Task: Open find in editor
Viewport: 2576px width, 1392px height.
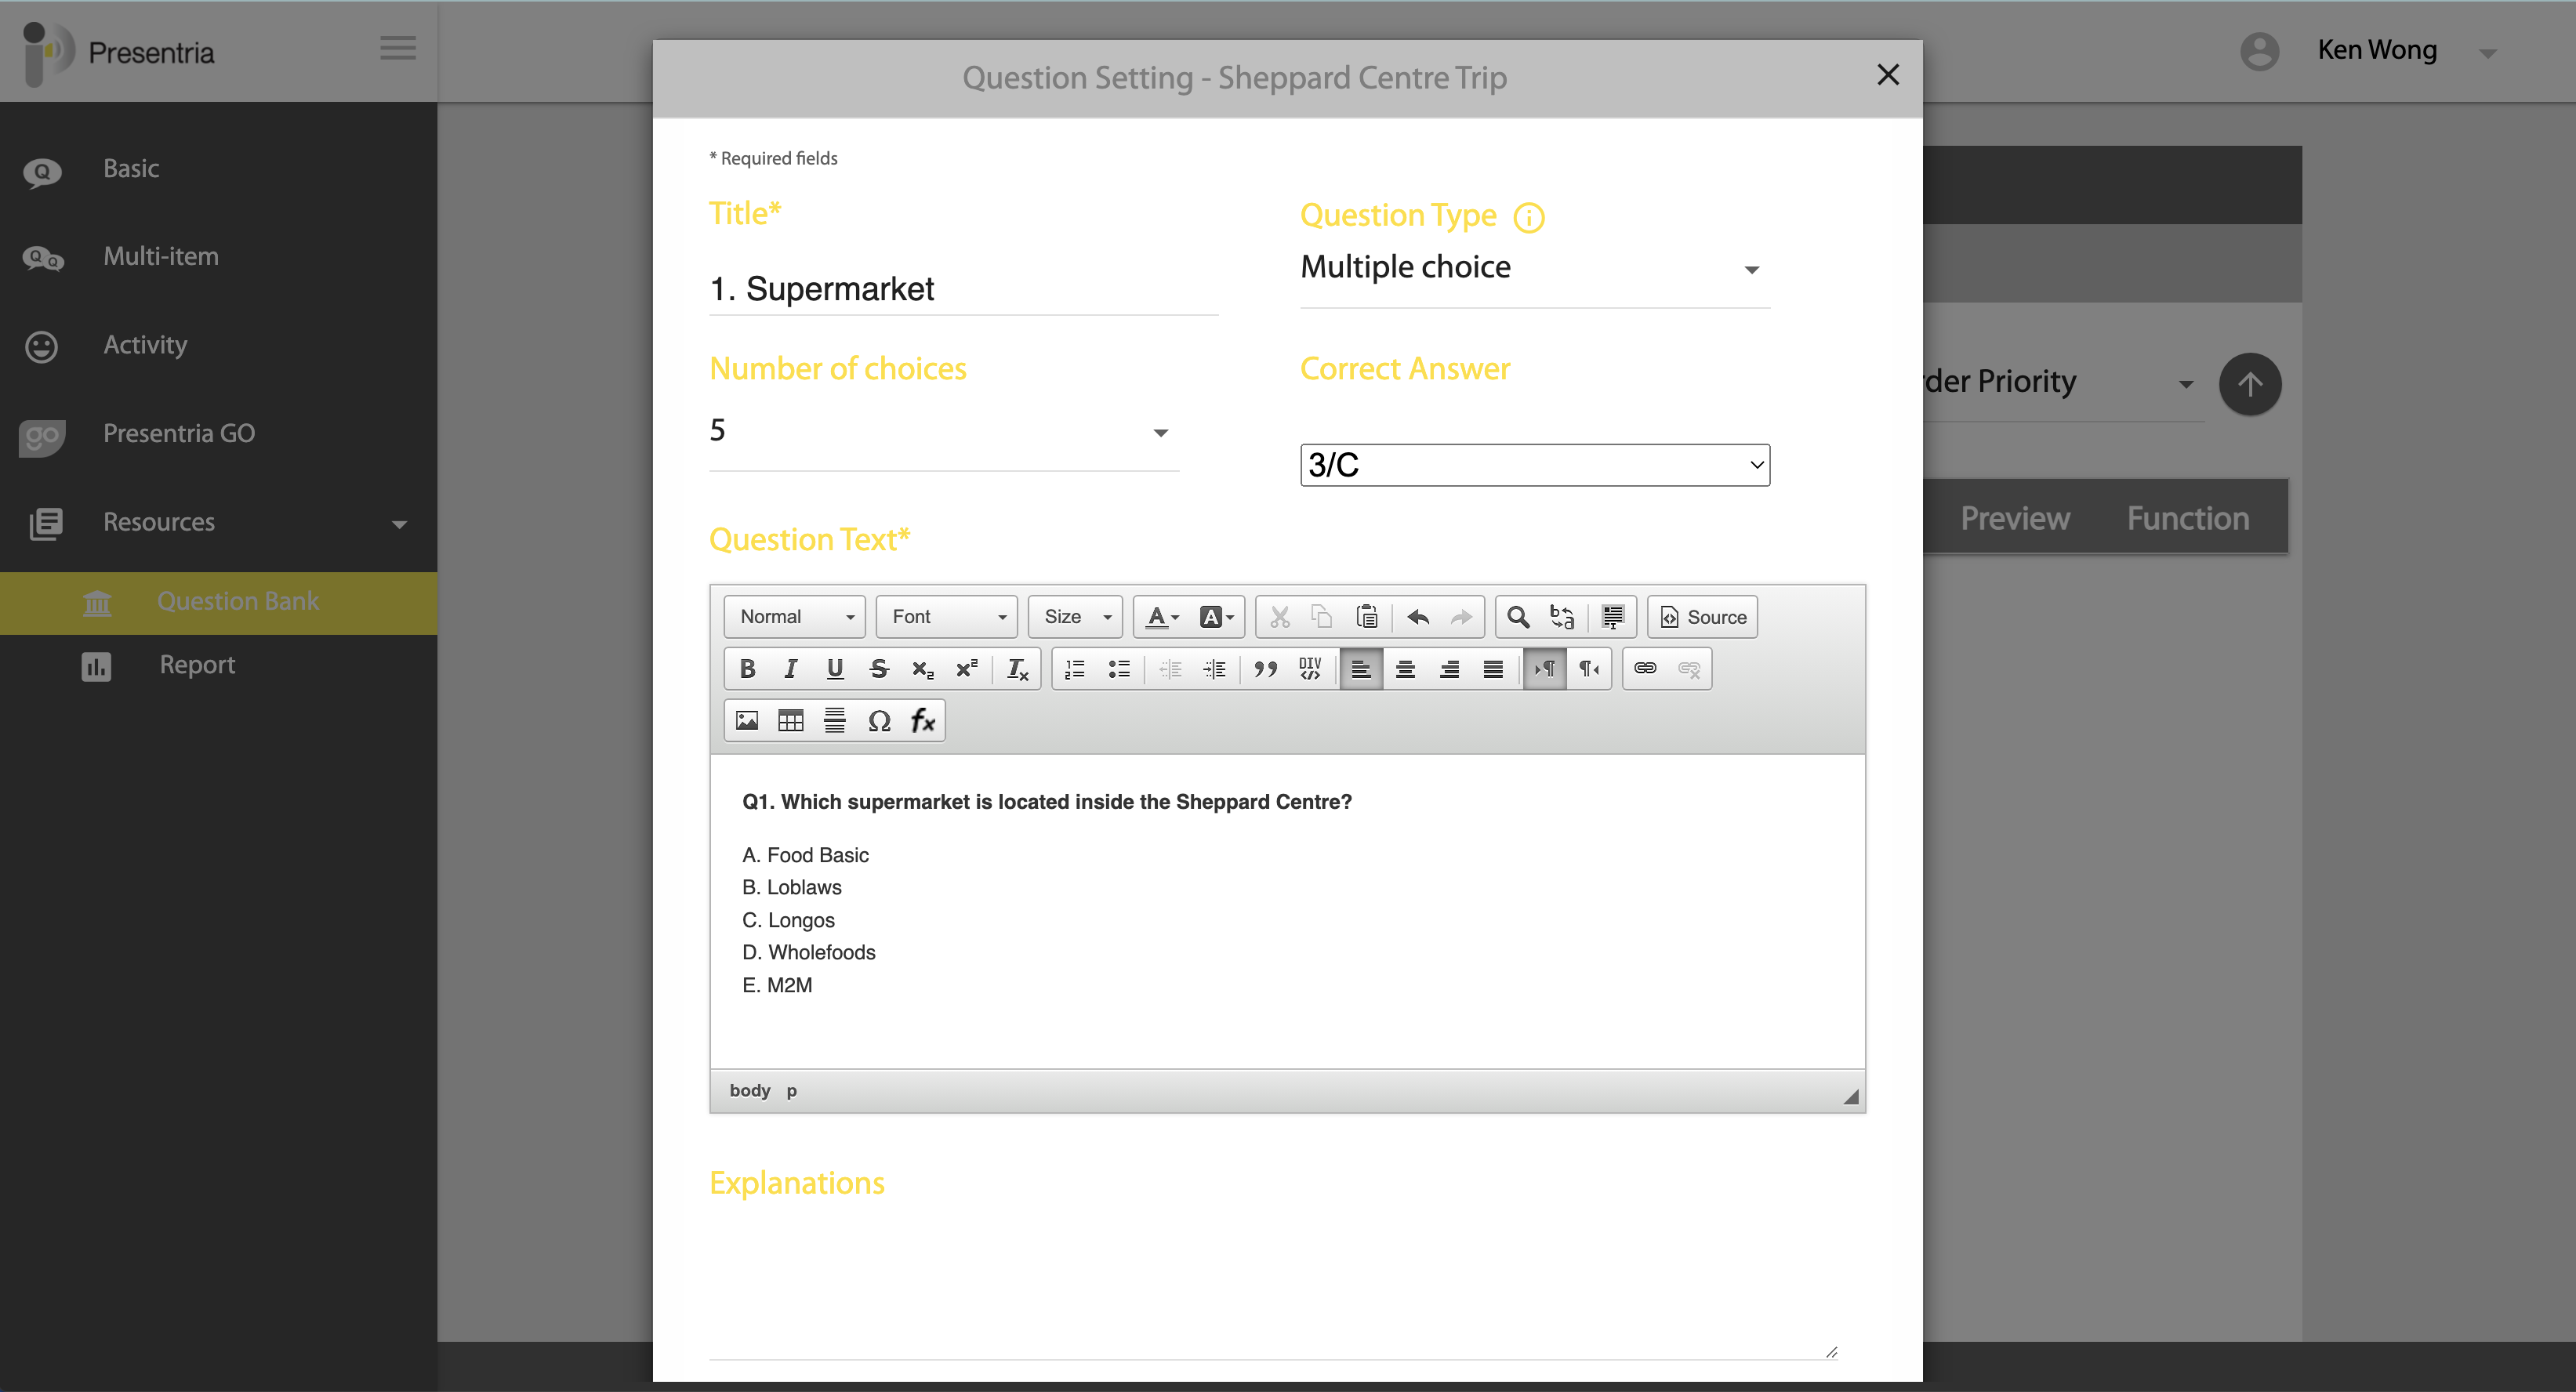Action: 1518,617
